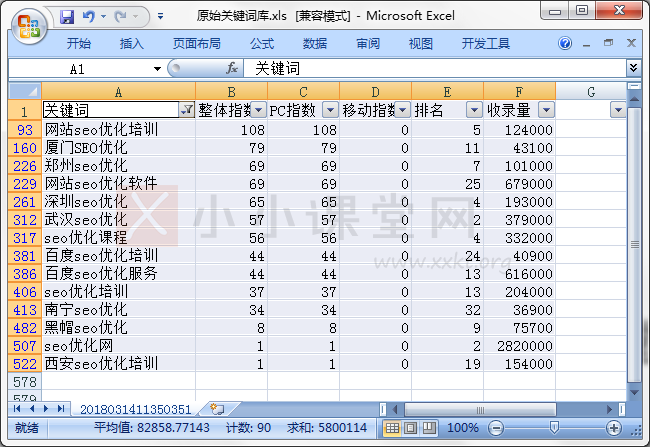Viewport: 650px width, 447px height.
Task: Select cell 黑帽seo优化
Action: pyautogui.click(x=119, y=328)
